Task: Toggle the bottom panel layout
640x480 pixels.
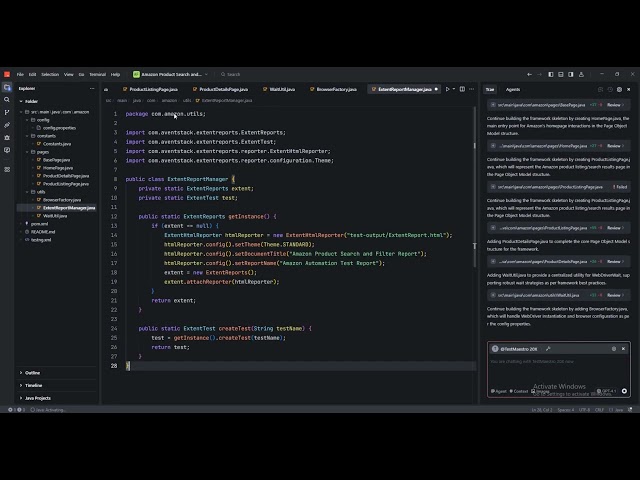Action: point(560,74)
